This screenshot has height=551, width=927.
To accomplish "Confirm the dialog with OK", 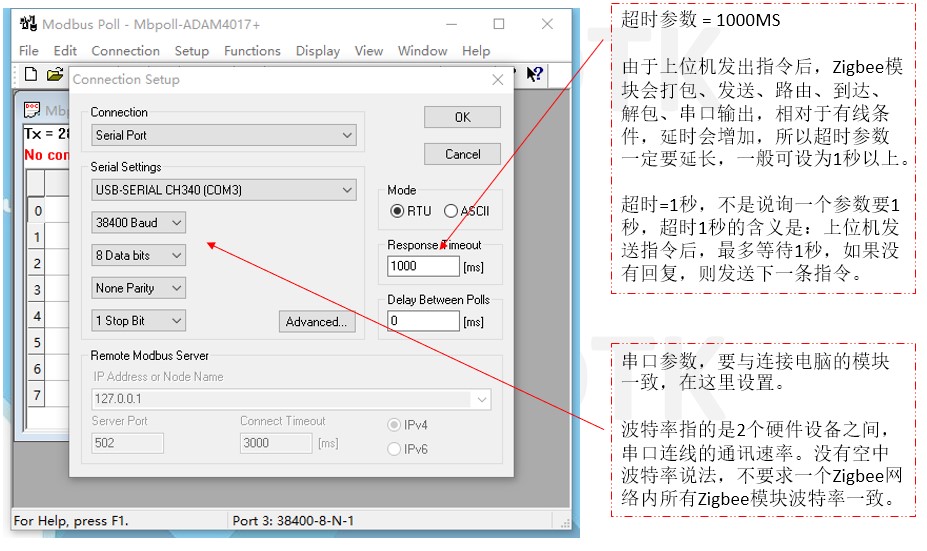I will point(462,117).
